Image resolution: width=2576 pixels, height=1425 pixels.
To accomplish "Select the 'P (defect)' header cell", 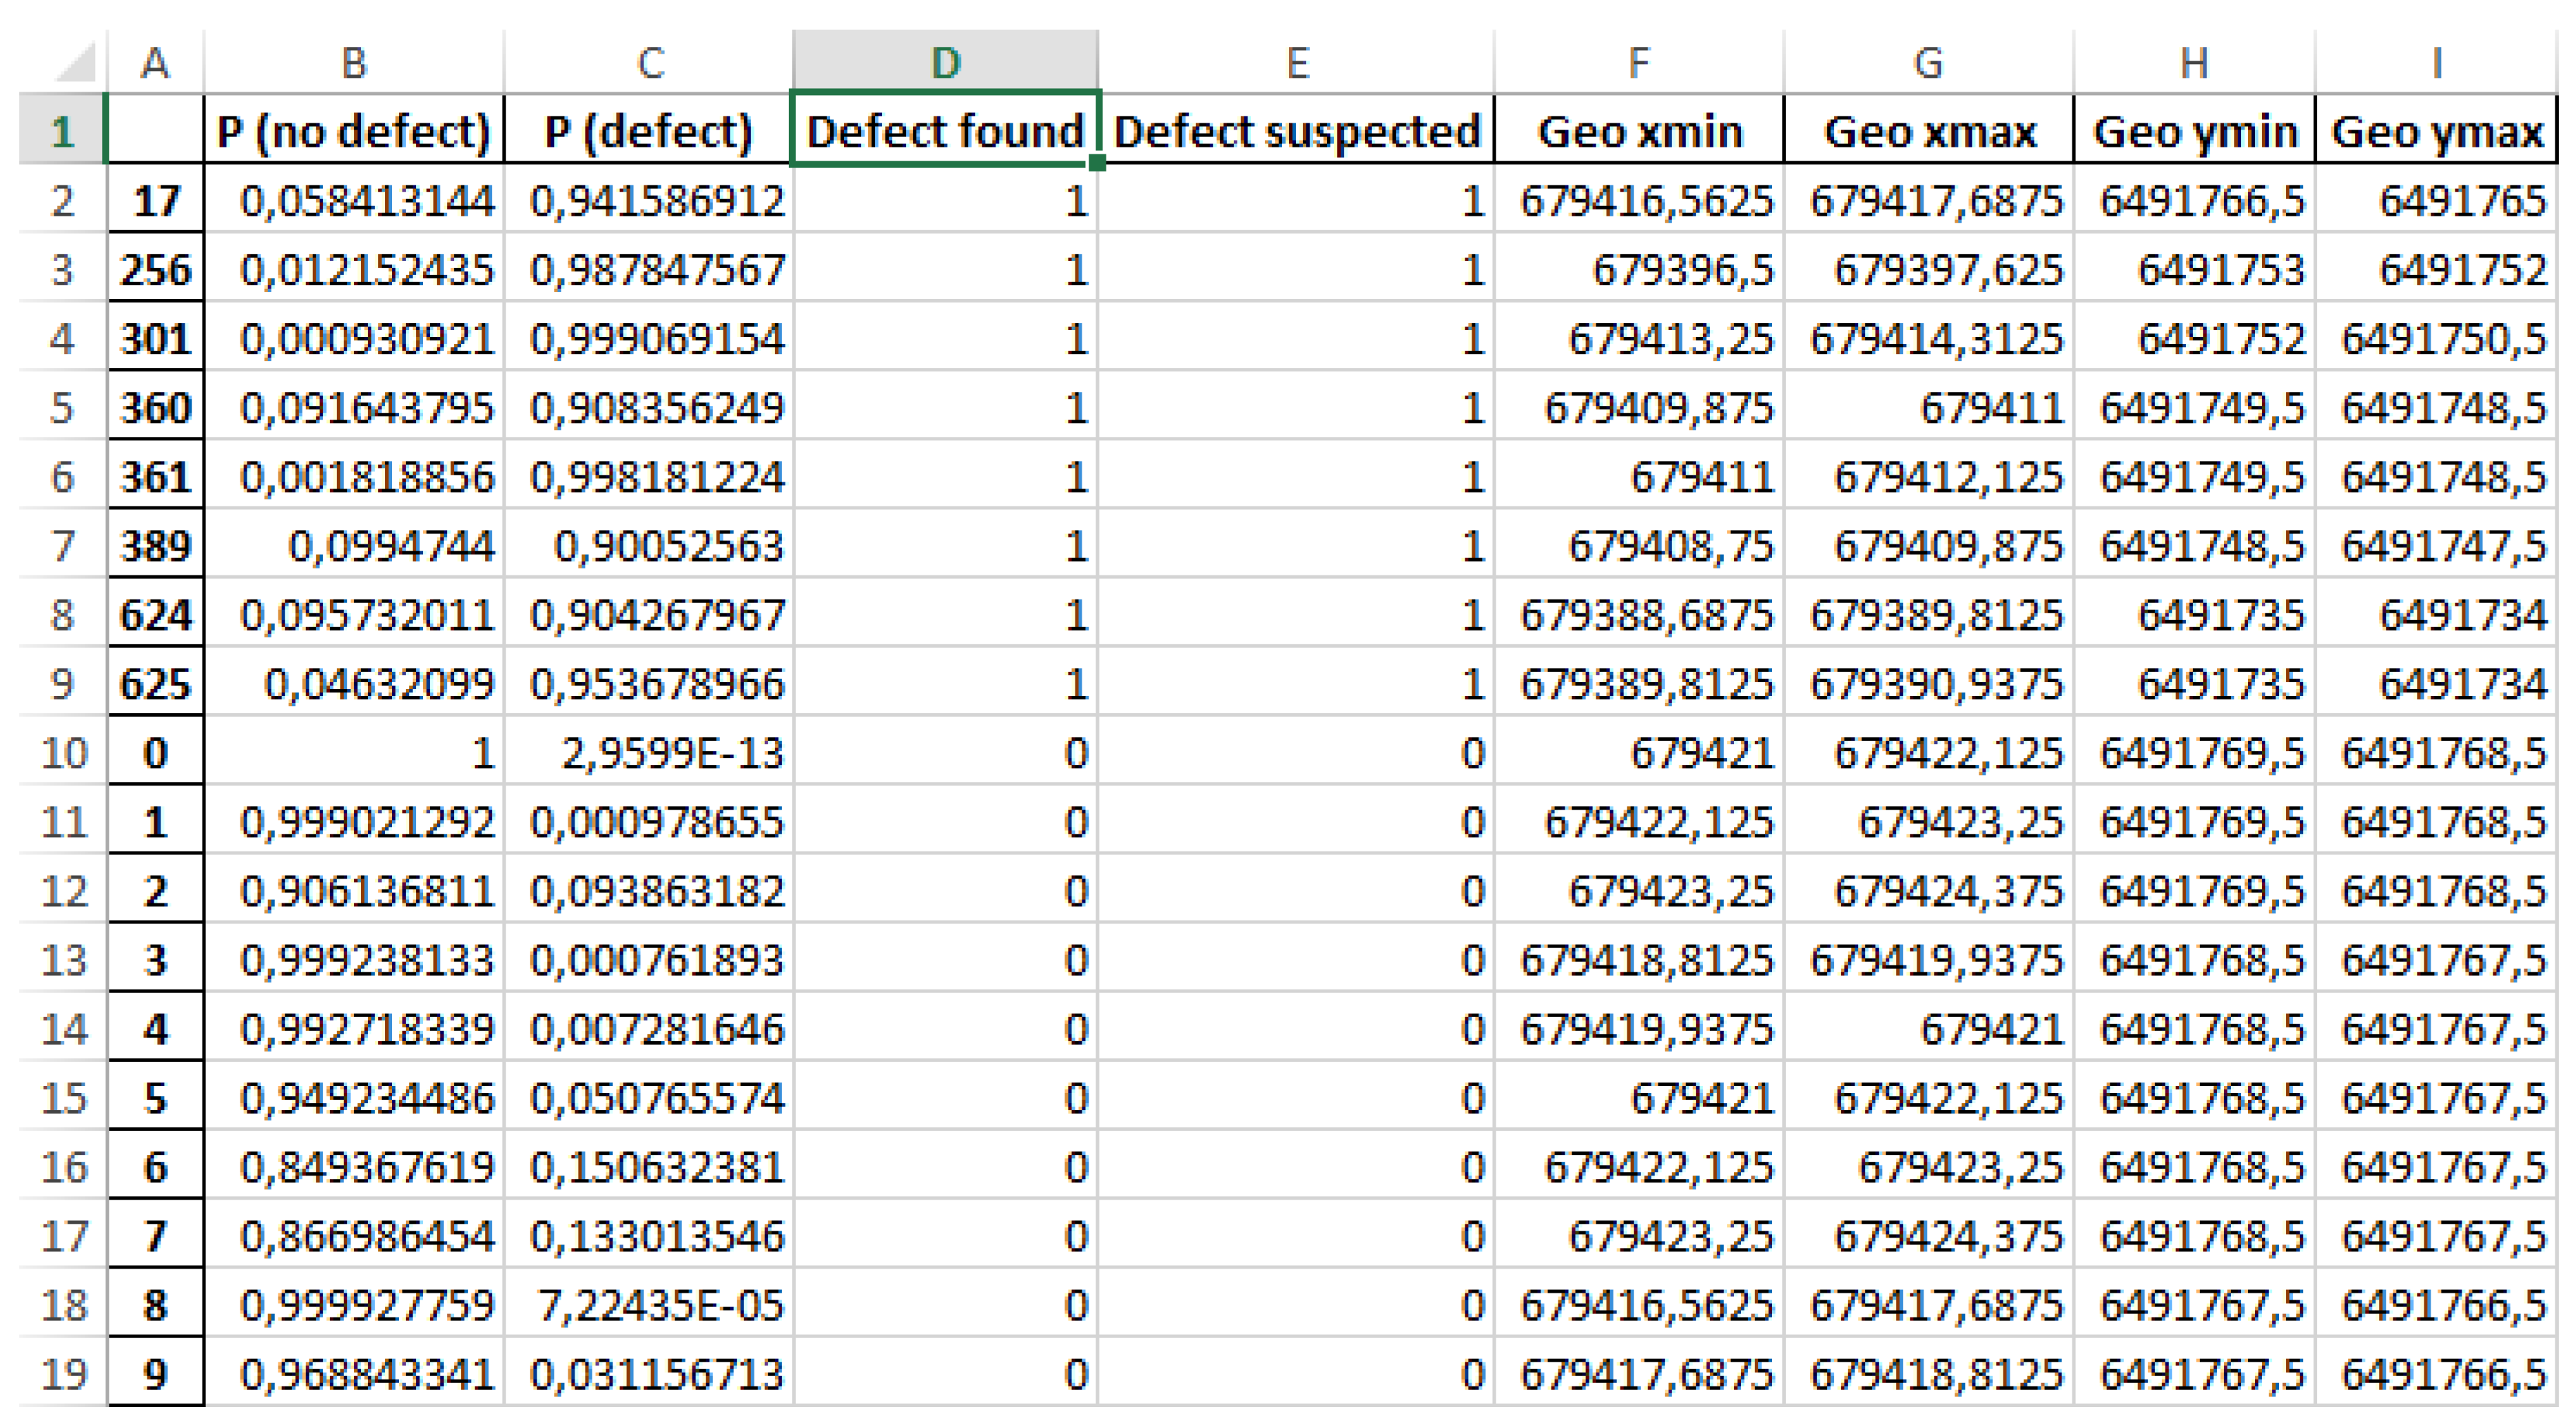I will (x=648, y=131).
